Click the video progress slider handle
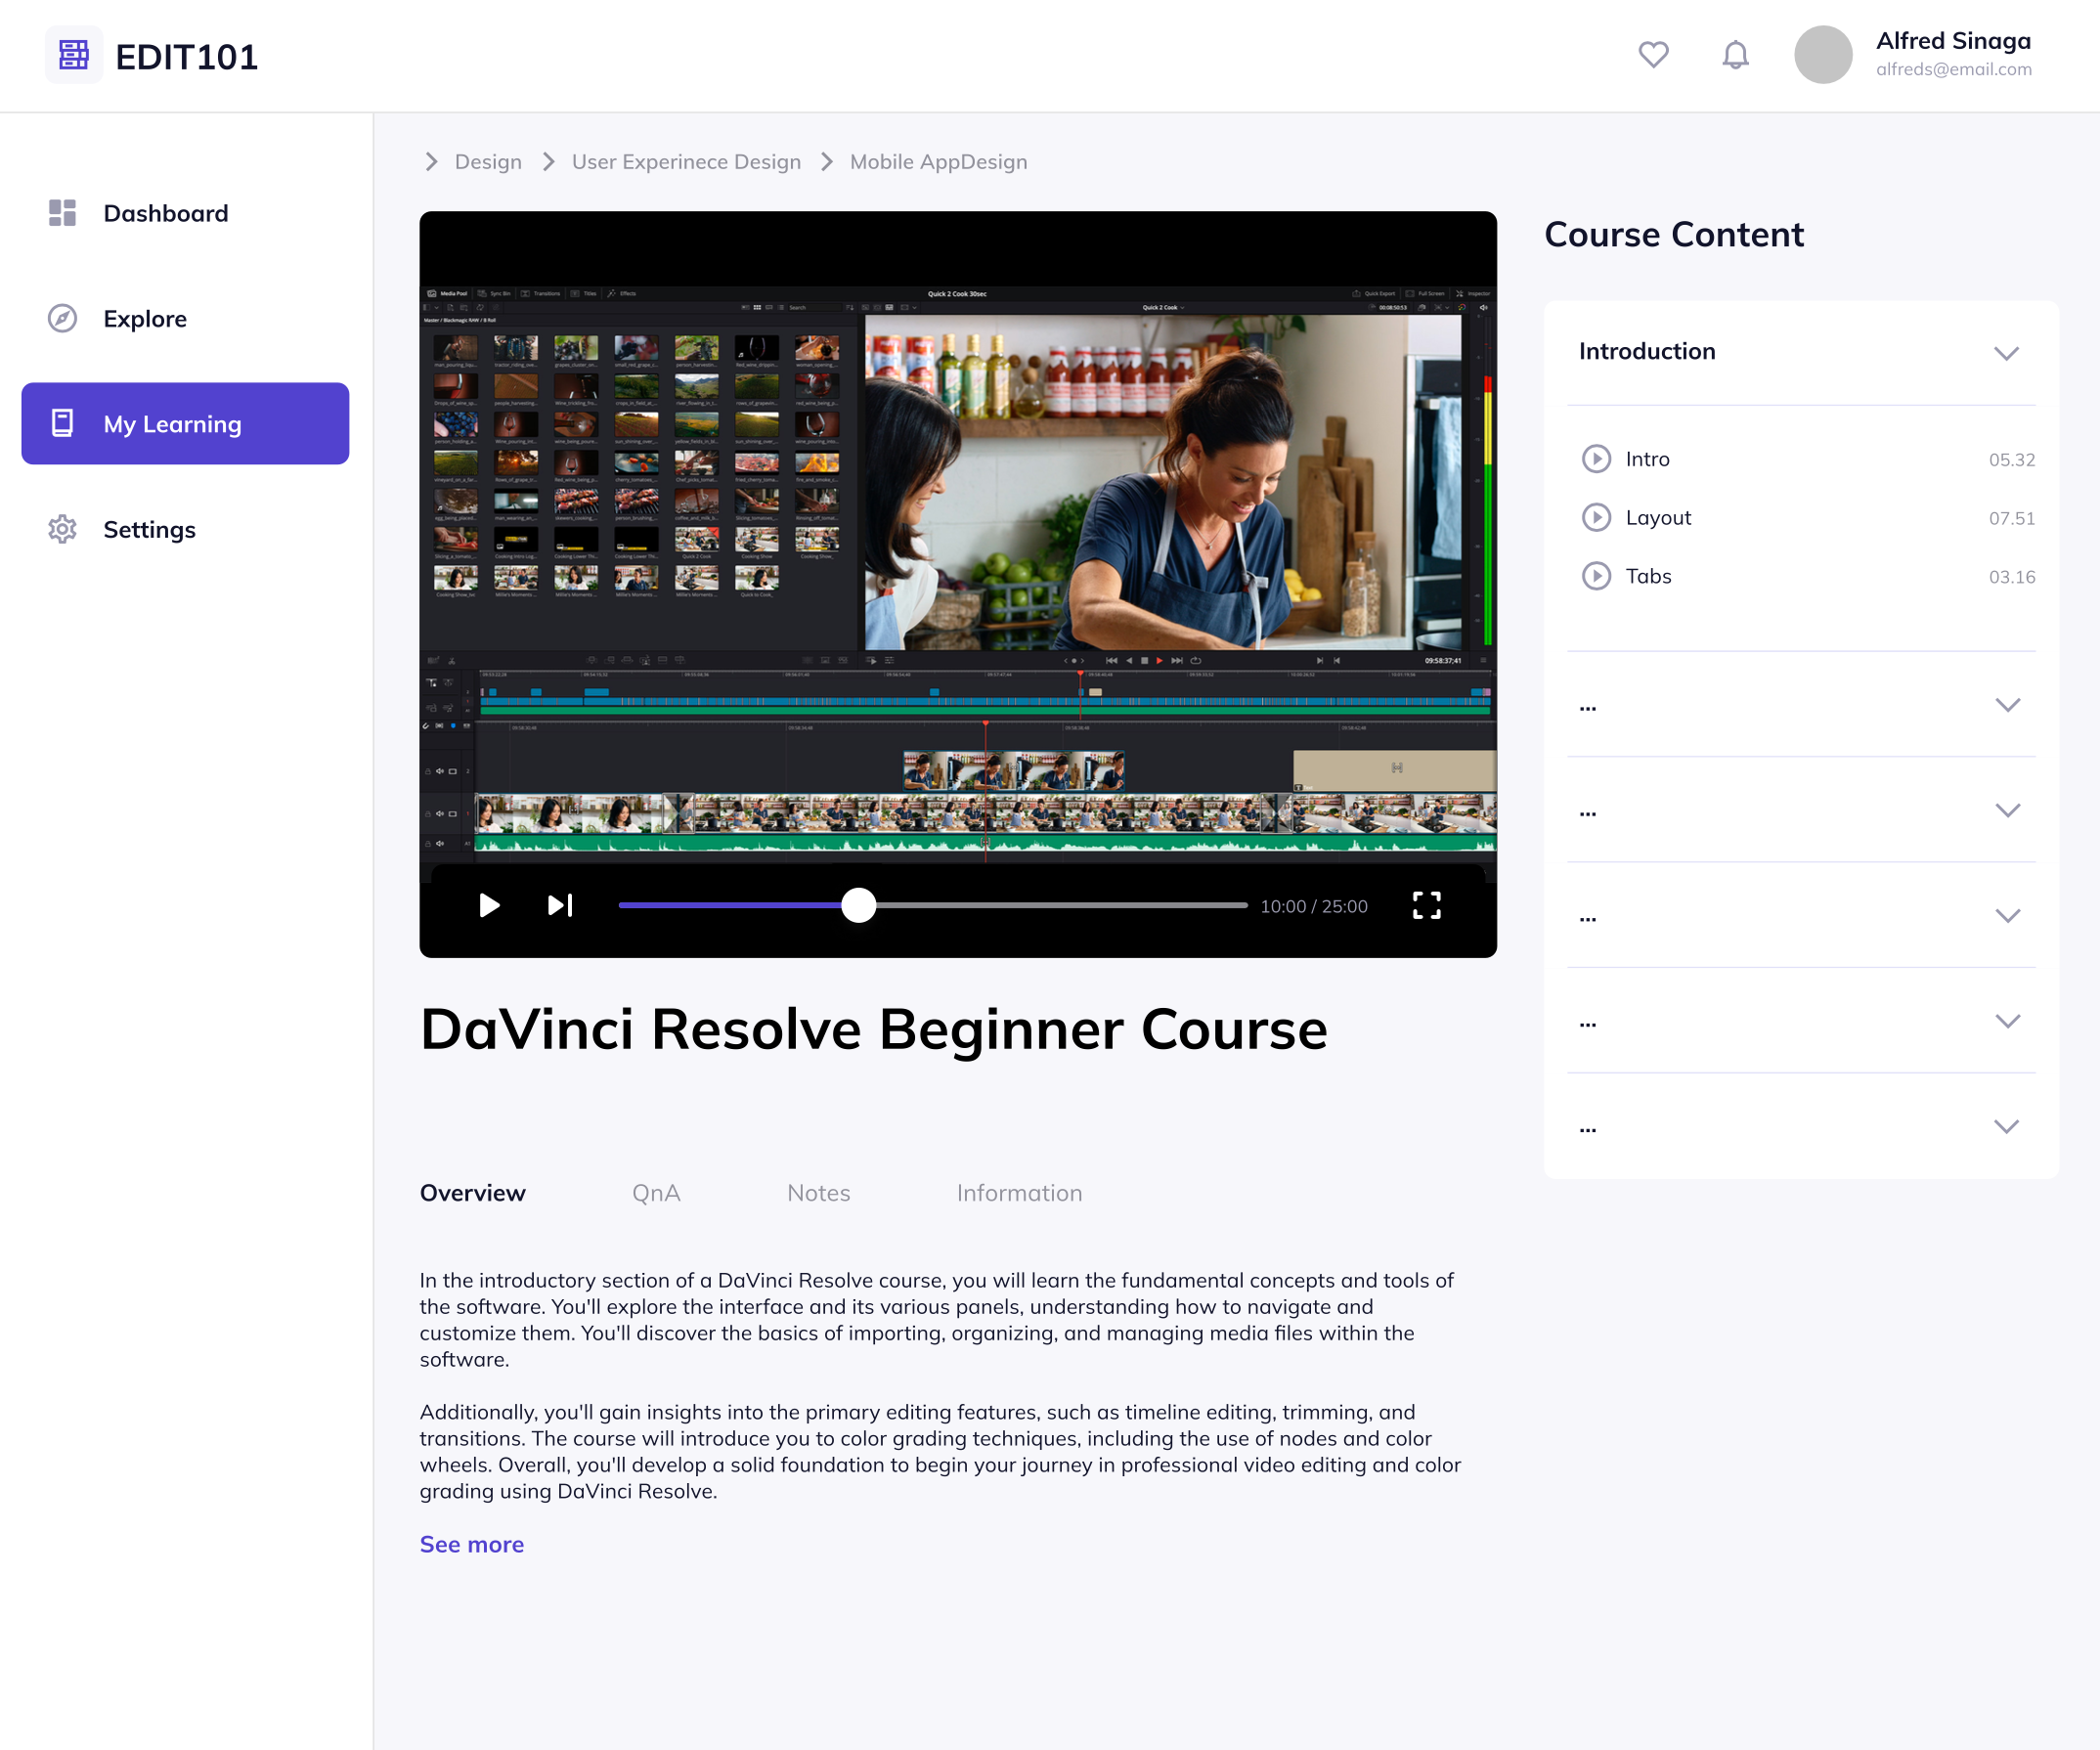This screenshot has width=2100, height=1750. [858, 906]
